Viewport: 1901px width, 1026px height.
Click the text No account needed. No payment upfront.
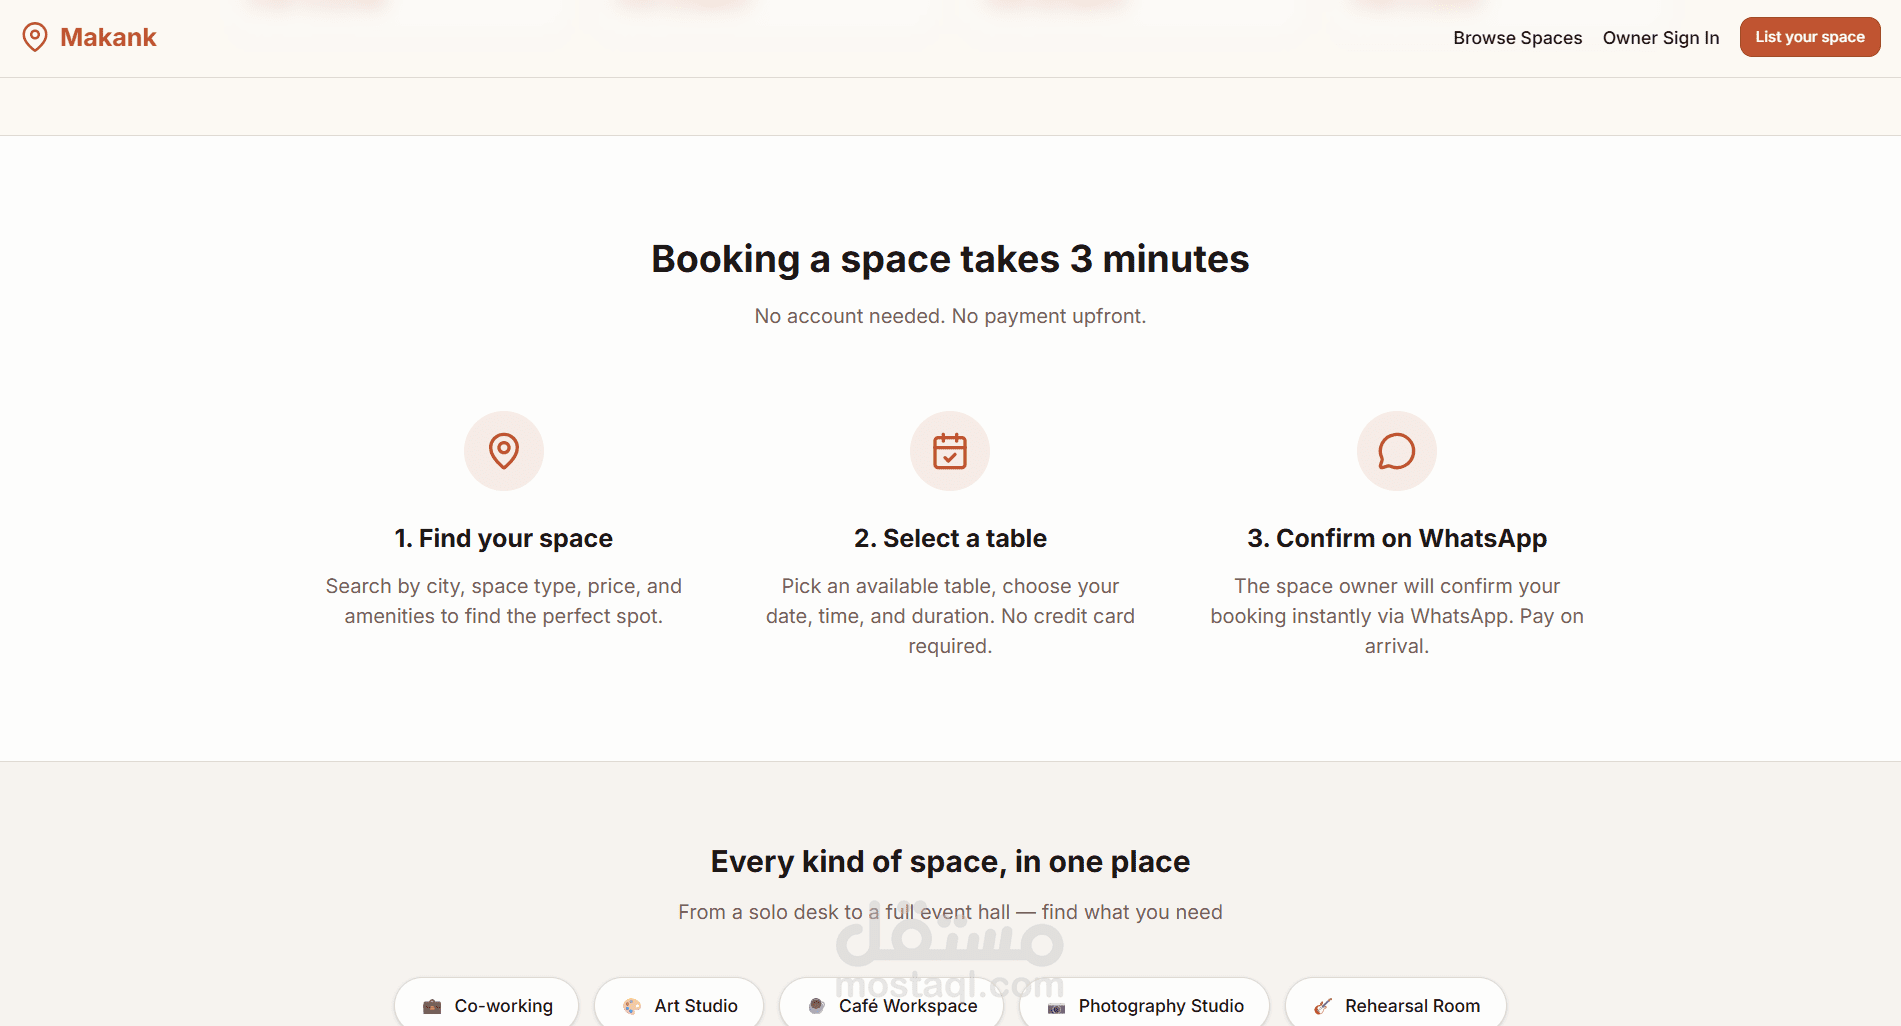[x=950, y=316]
